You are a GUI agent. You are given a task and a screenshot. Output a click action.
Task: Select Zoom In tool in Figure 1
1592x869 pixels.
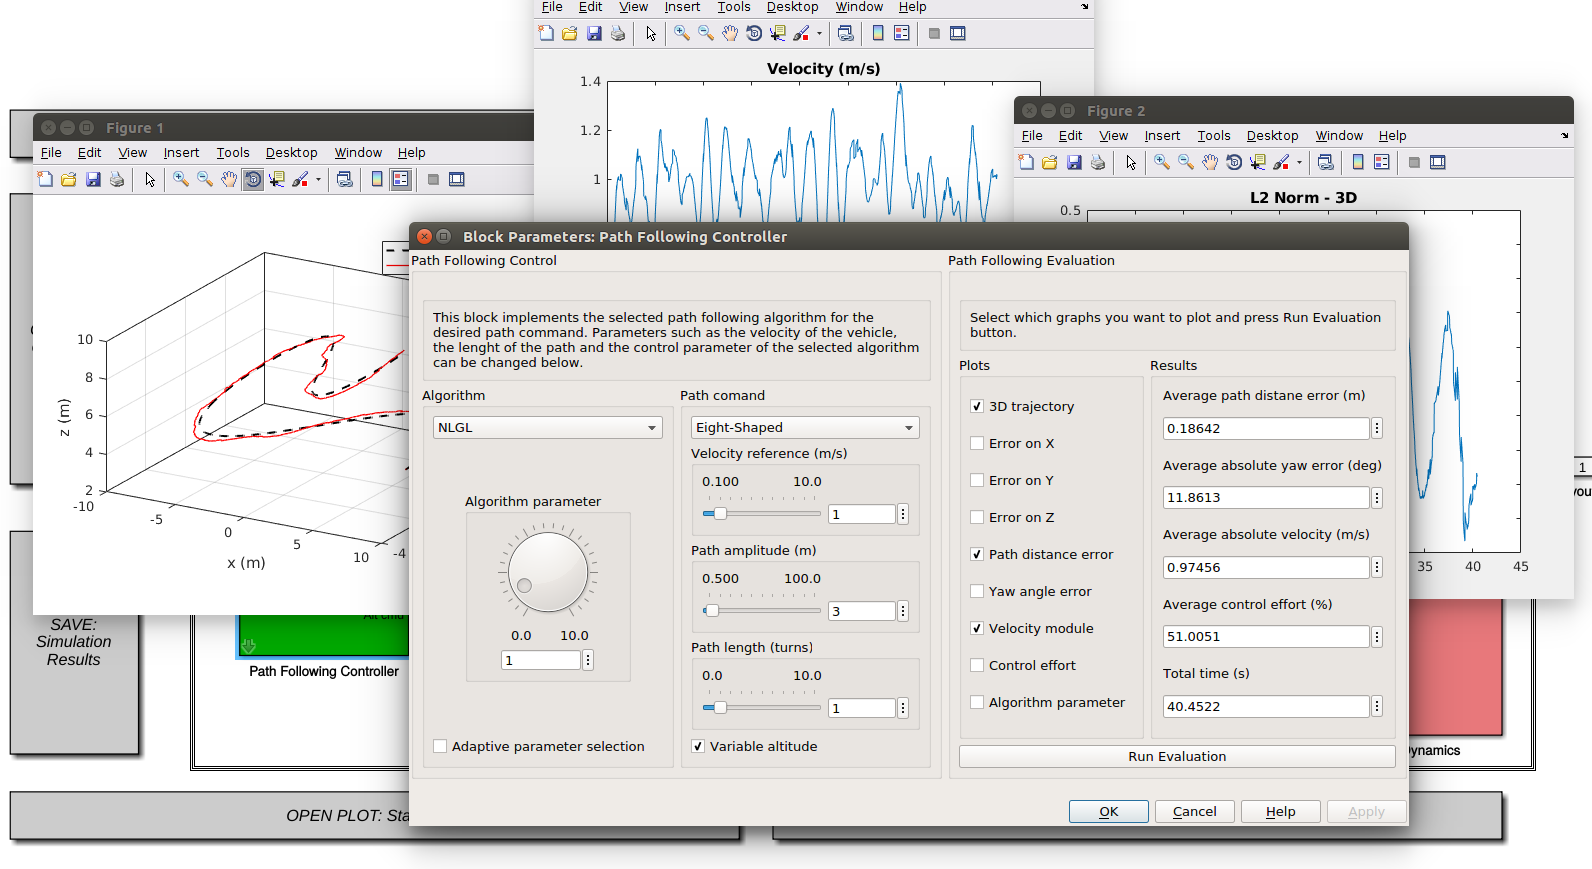click(180, 180)
